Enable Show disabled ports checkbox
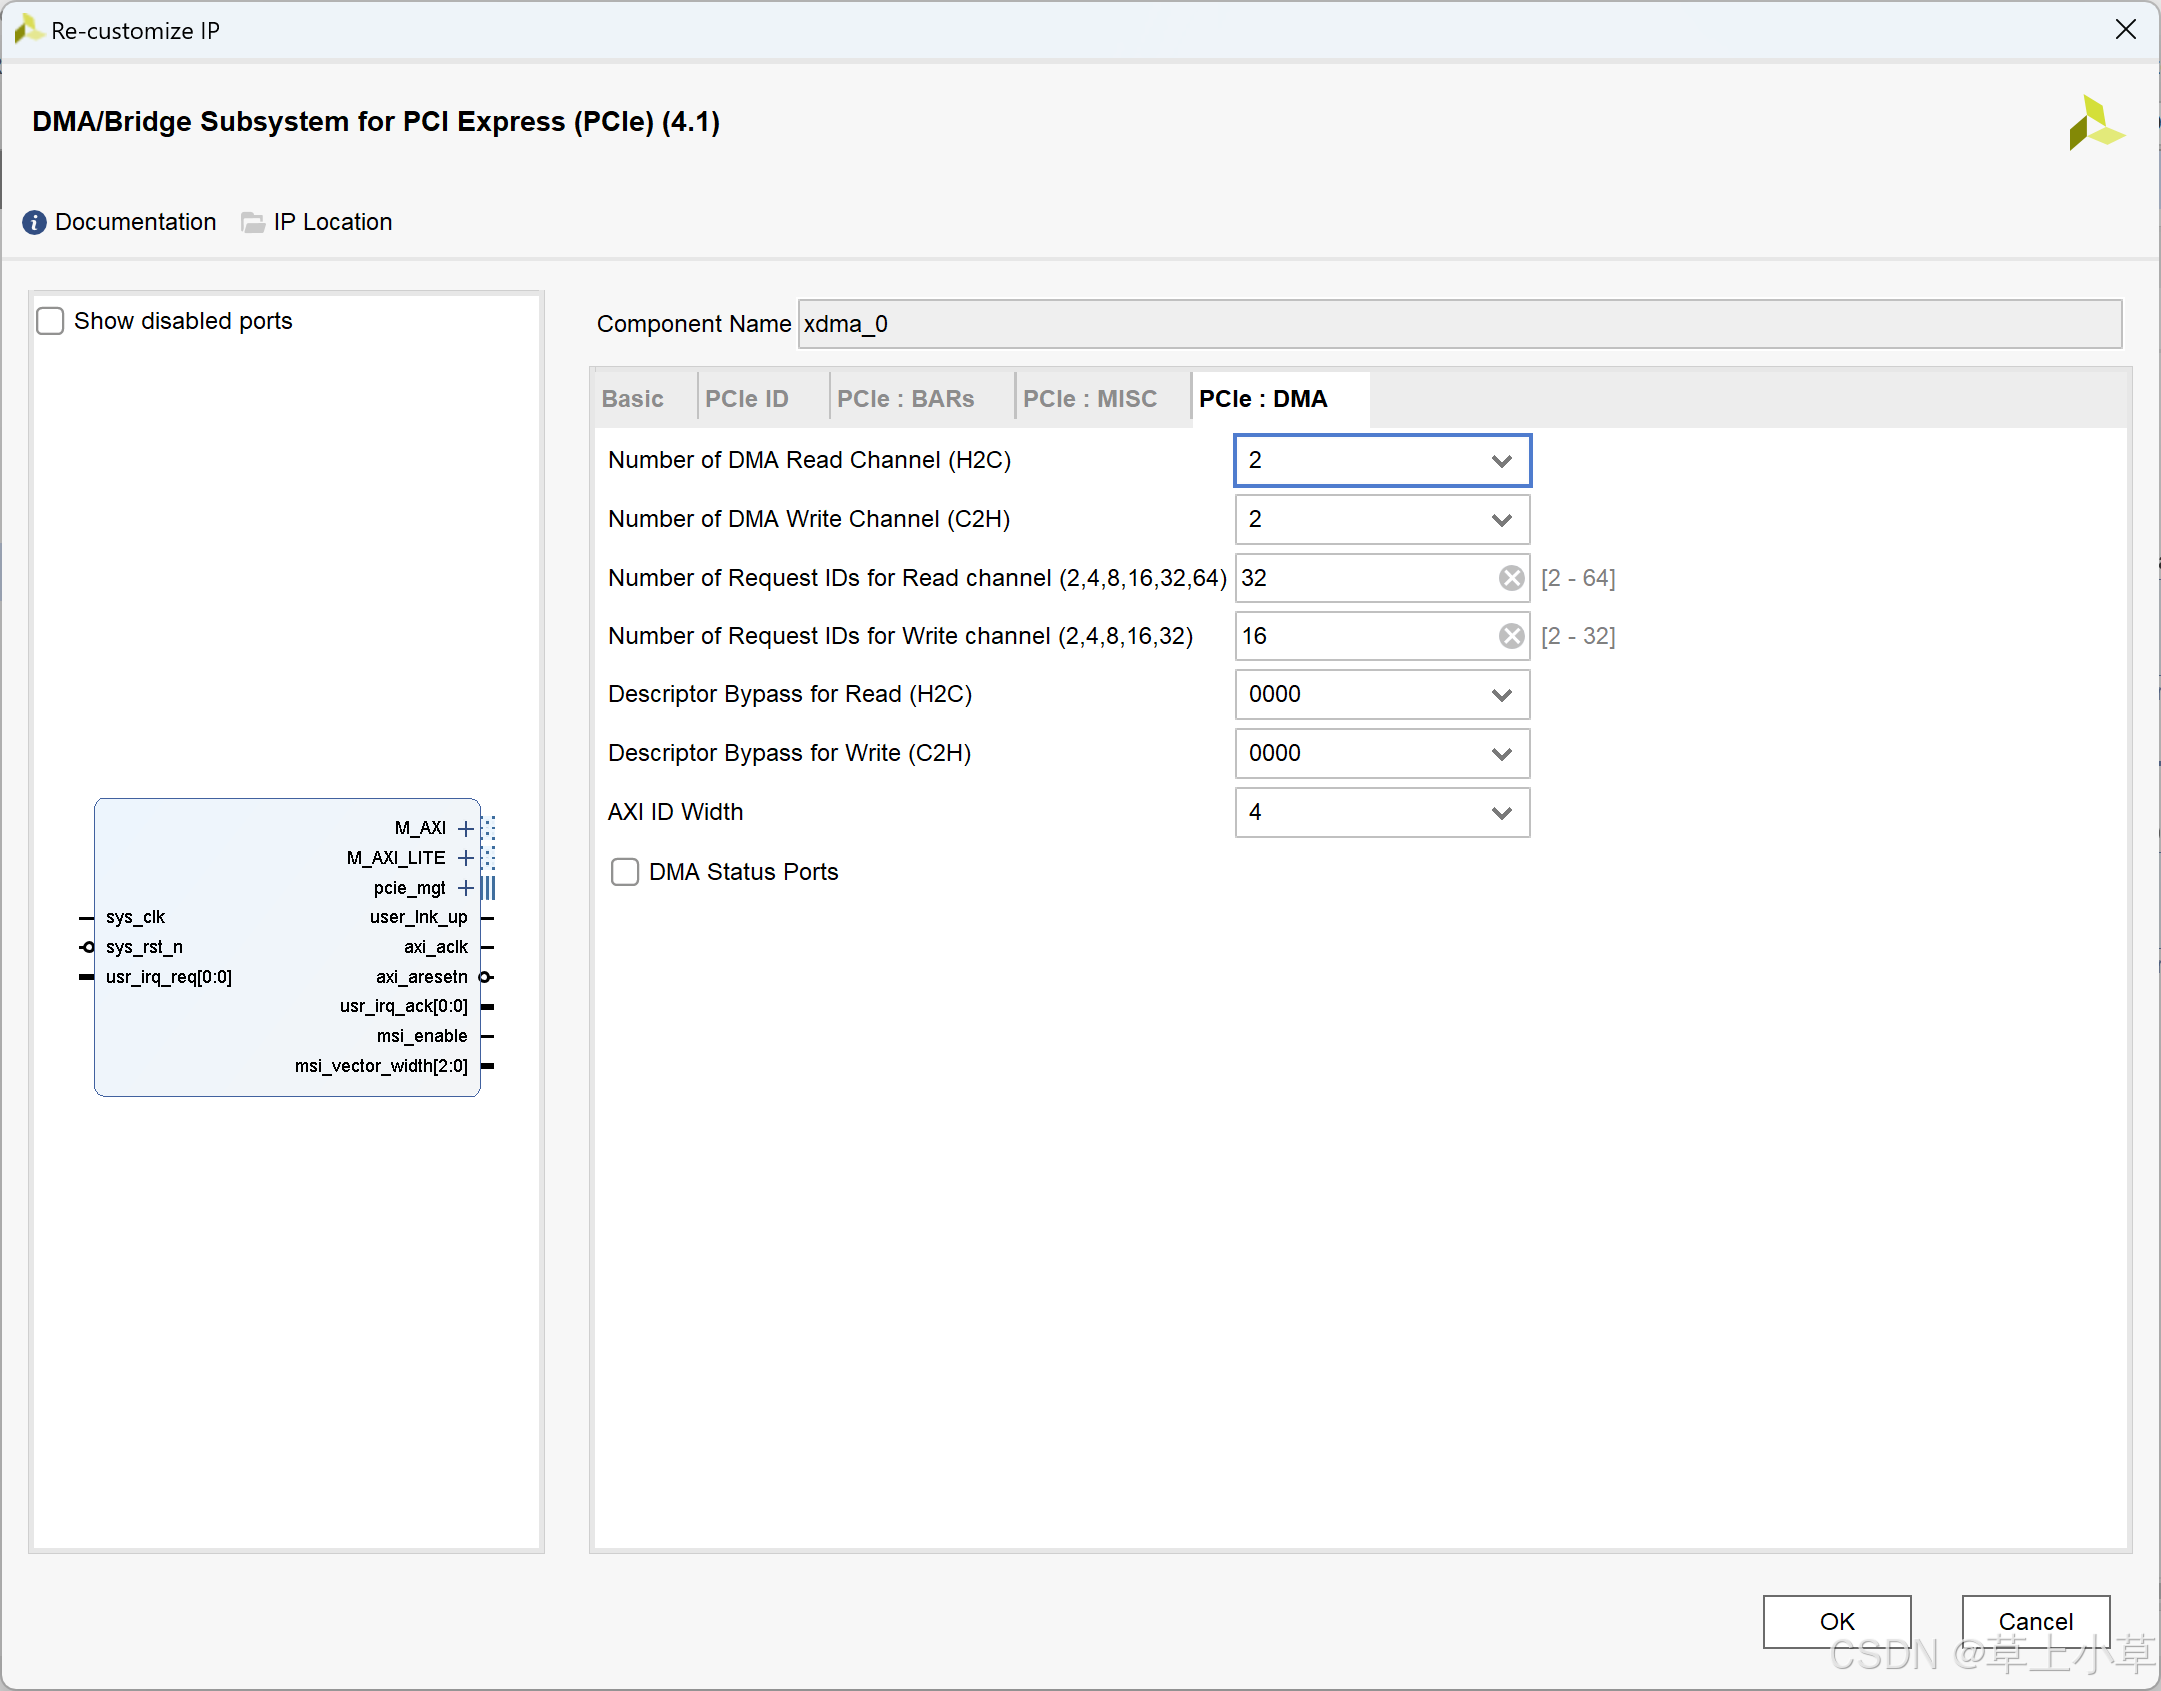2161x1691 pixels. coord(50,321)
